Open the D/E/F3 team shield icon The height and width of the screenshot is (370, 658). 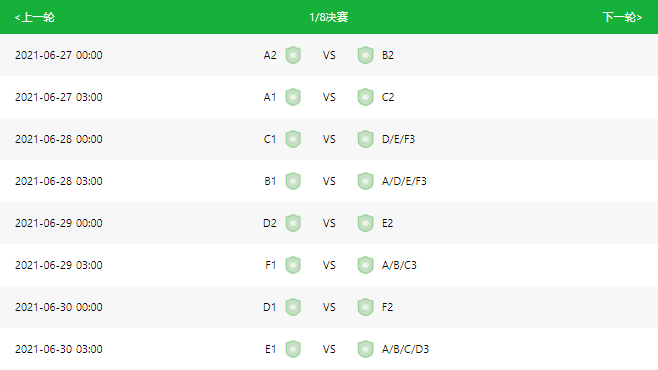tap(366, 139)
